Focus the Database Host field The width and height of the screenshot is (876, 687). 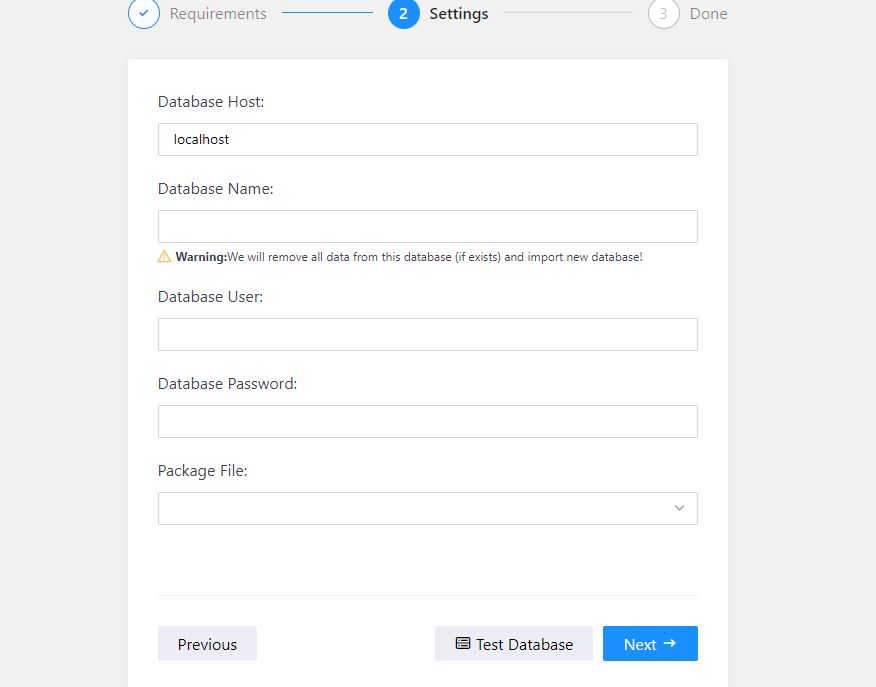click(x=427, y=140)
